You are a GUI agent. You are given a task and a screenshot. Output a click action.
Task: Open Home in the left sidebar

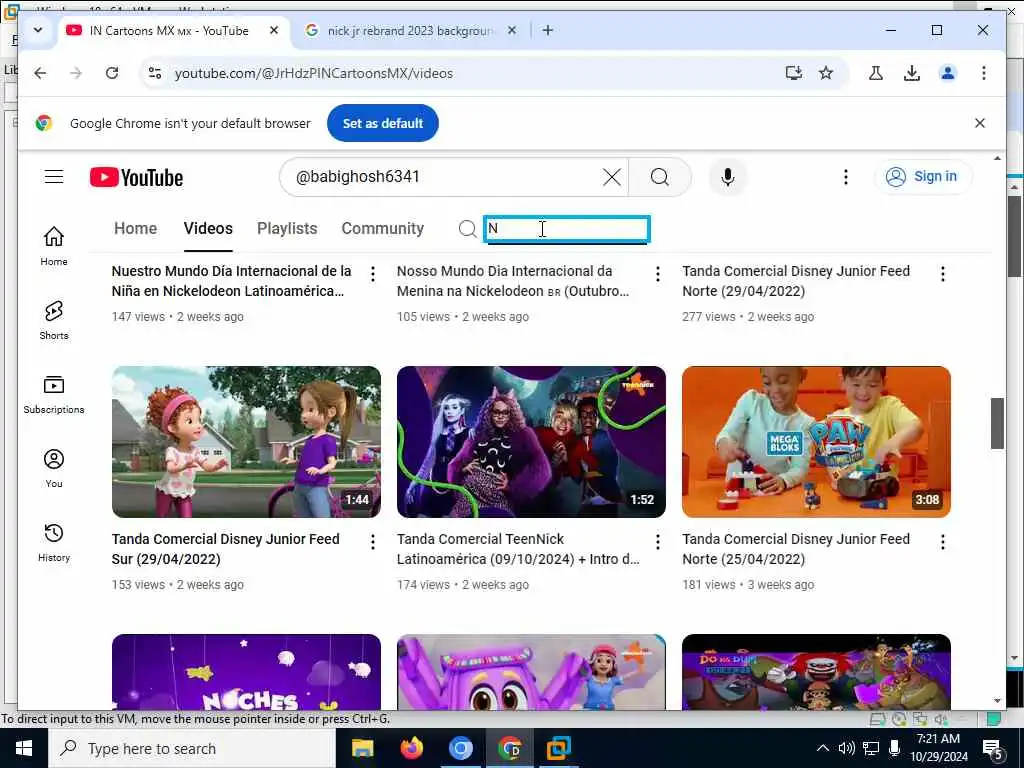point(54,246)
